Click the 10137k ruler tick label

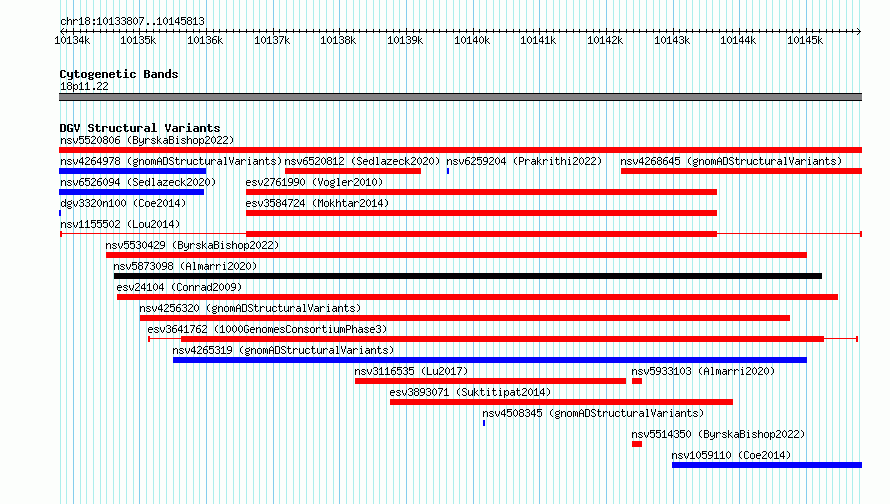[x=272, y=40]
